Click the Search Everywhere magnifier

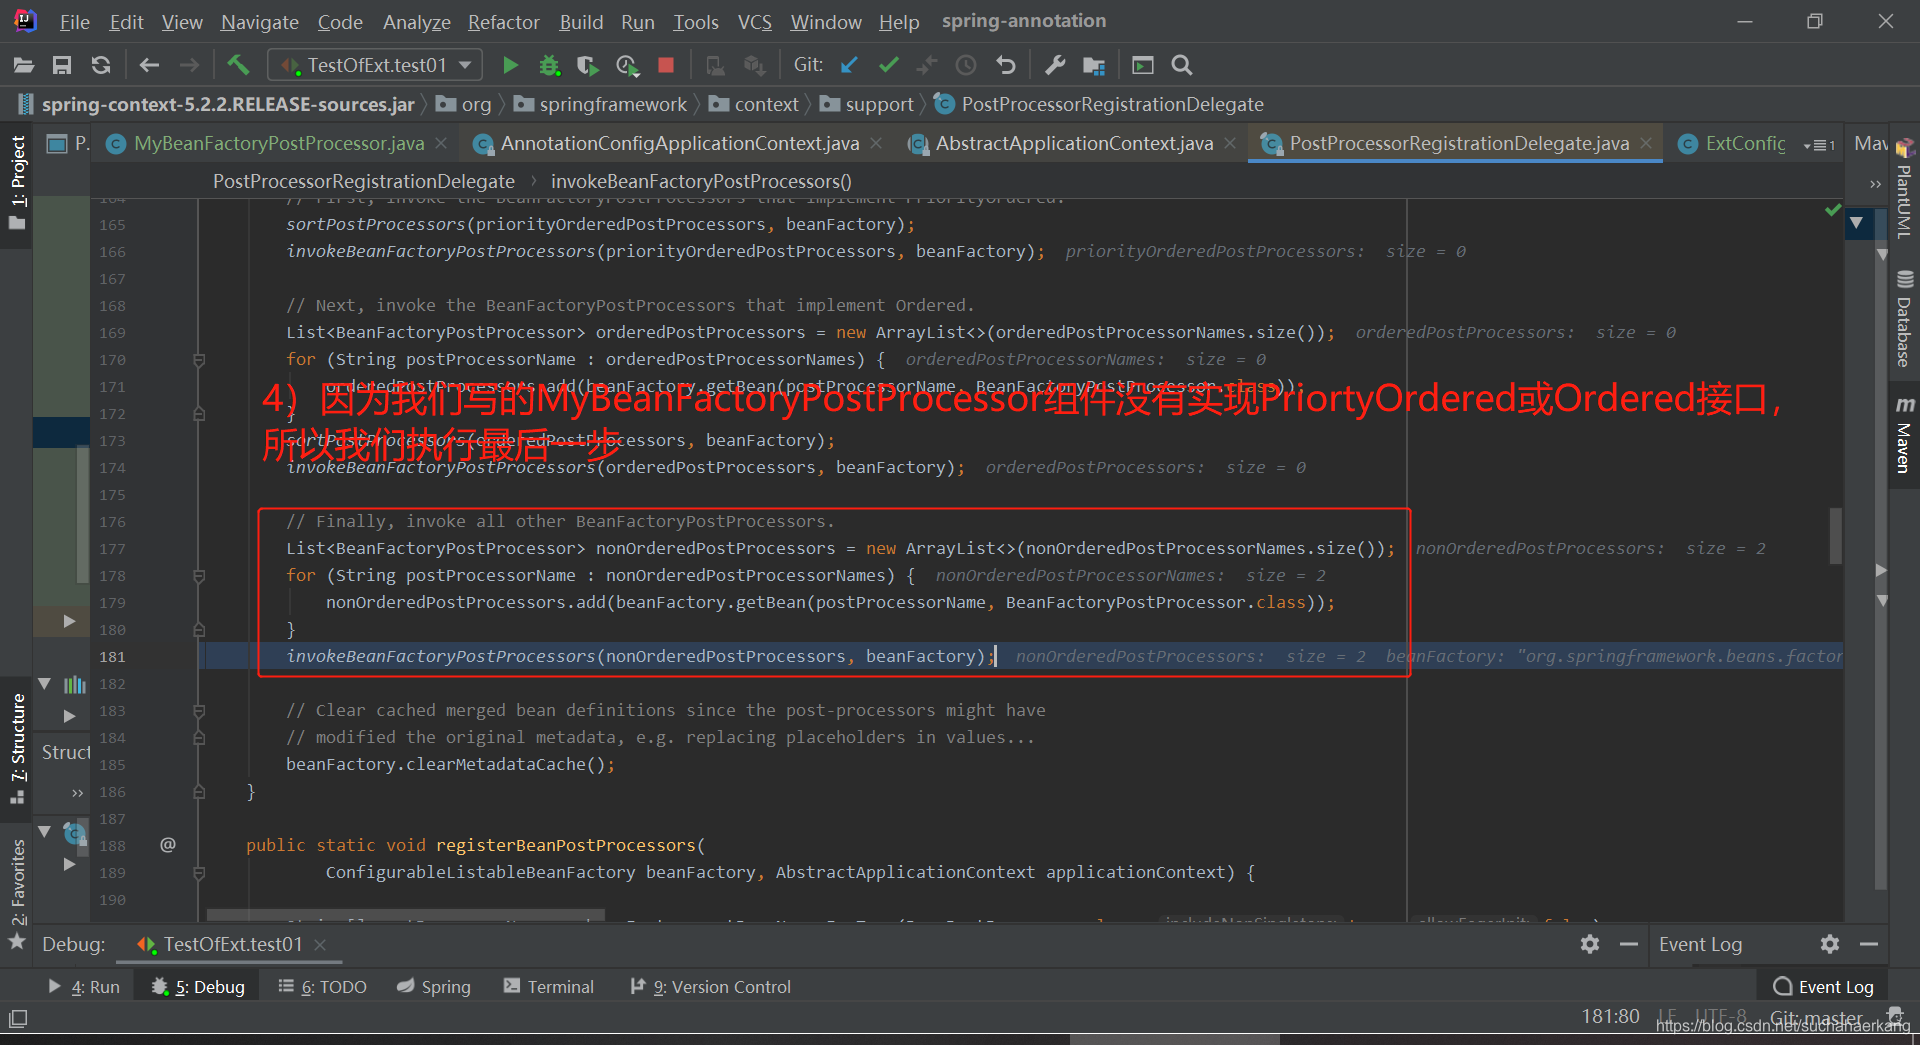[x=1182, y=65]
